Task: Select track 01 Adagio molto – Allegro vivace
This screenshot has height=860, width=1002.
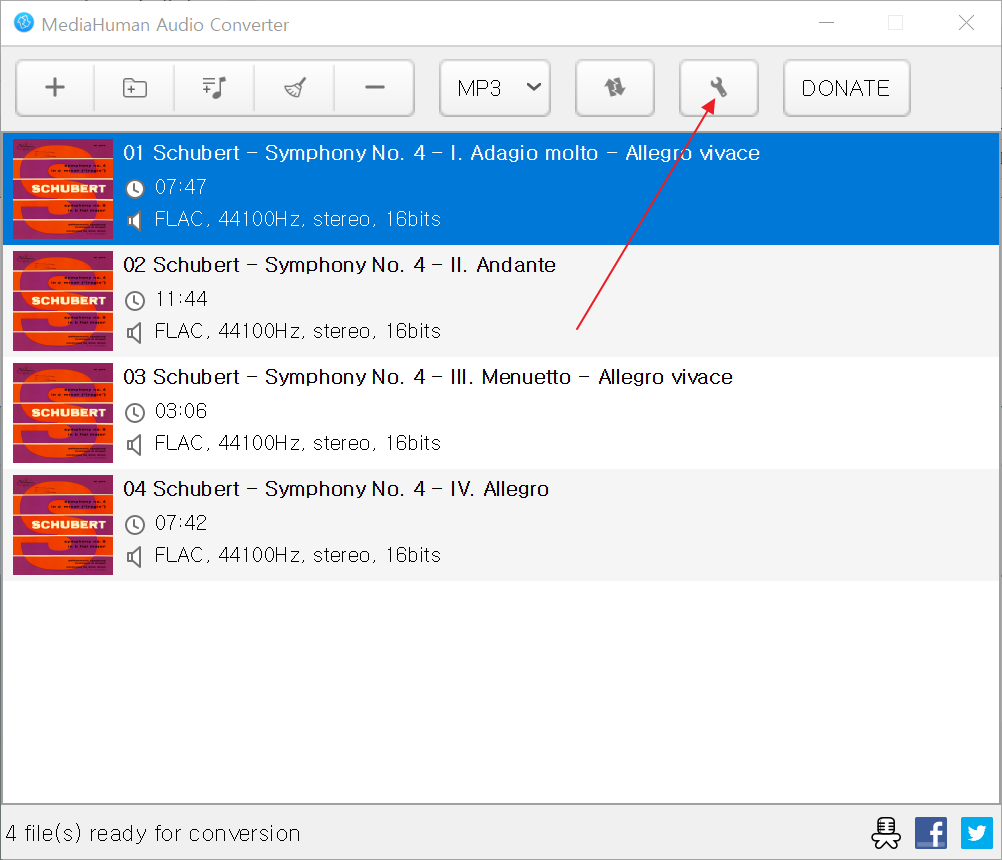Action: point(501,189)
